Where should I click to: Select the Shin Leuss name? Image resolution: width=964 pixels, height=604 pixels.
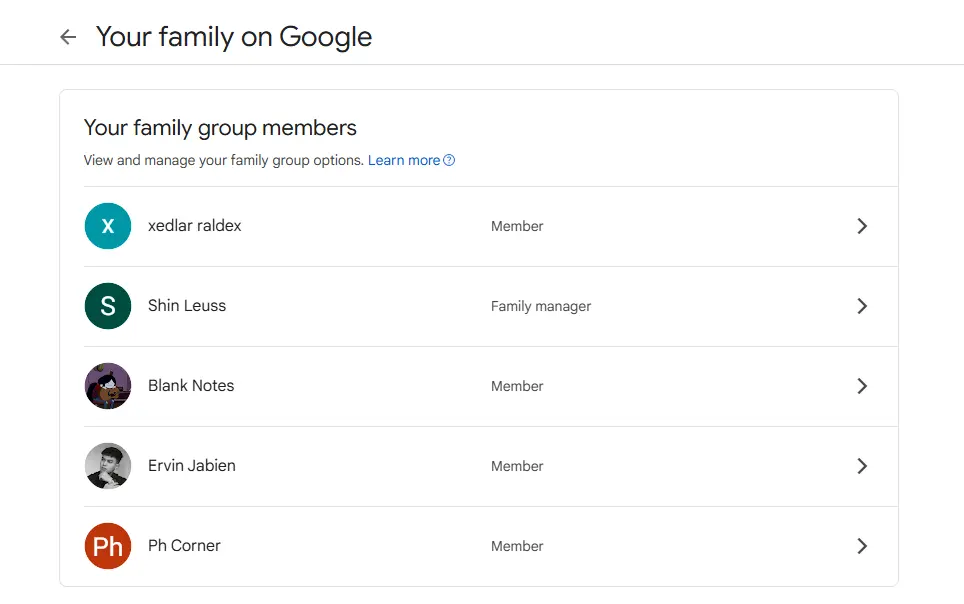[x=187, y=306]
